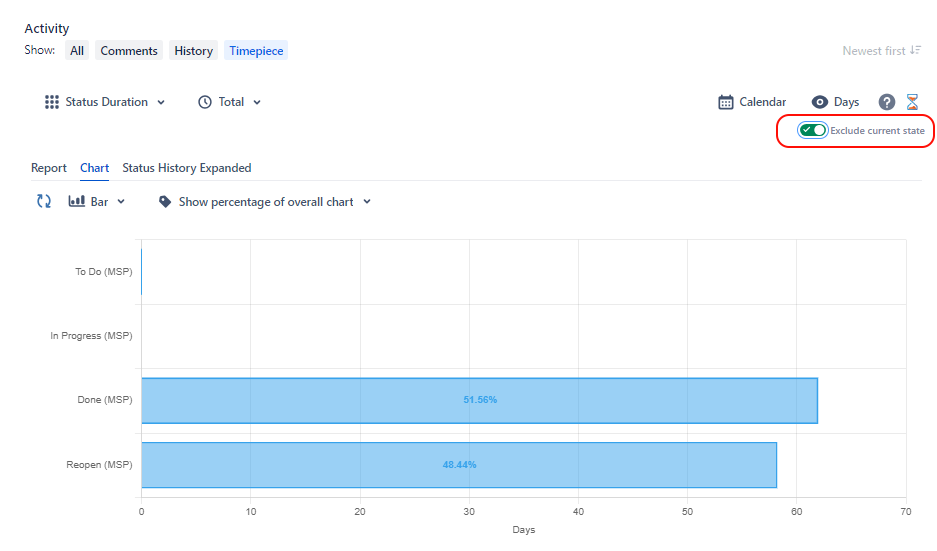Expand Show percentage of overall chart dropdown
937x551 pixels.
pos(367,202)
